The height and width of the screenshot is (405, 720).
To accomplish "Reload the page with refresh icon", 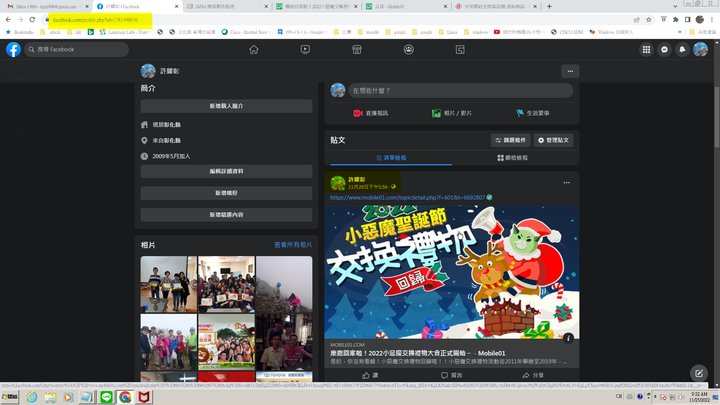I will coord(32,20).
